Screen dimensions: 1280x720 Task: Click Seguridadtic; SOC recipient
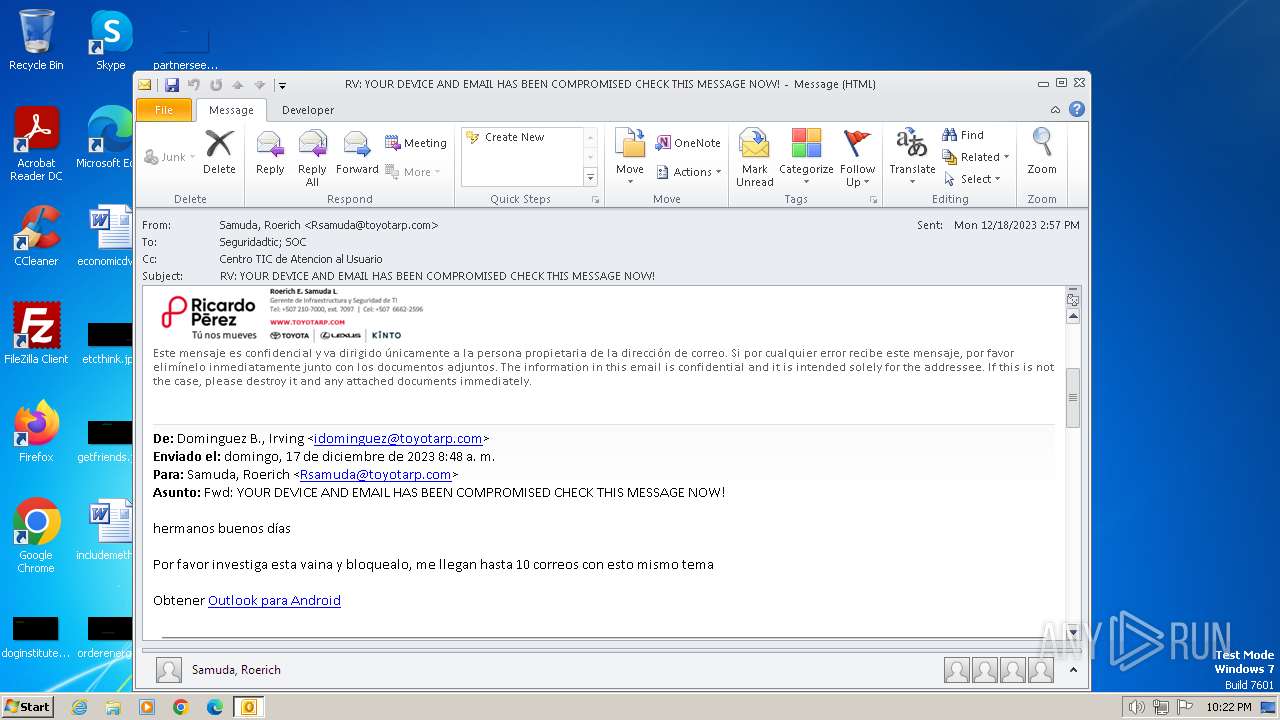(x=263, y=242)
